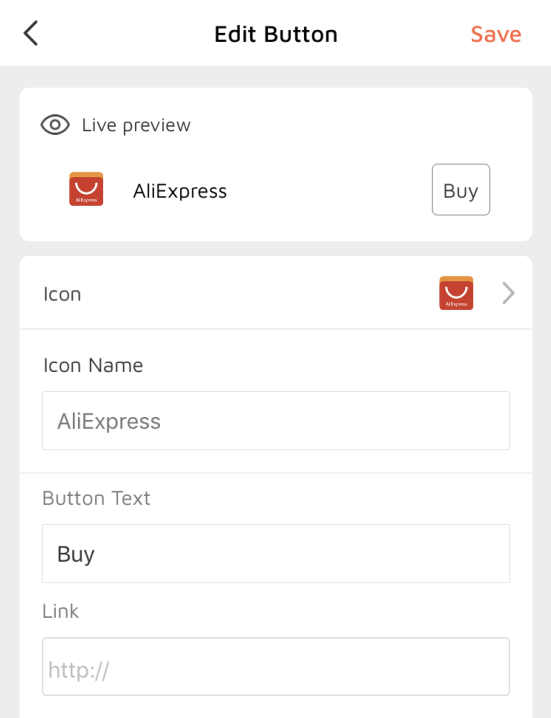551x718 pixels.
Task: Focus the Link http:// input field
Action: (x=276, y=666)
